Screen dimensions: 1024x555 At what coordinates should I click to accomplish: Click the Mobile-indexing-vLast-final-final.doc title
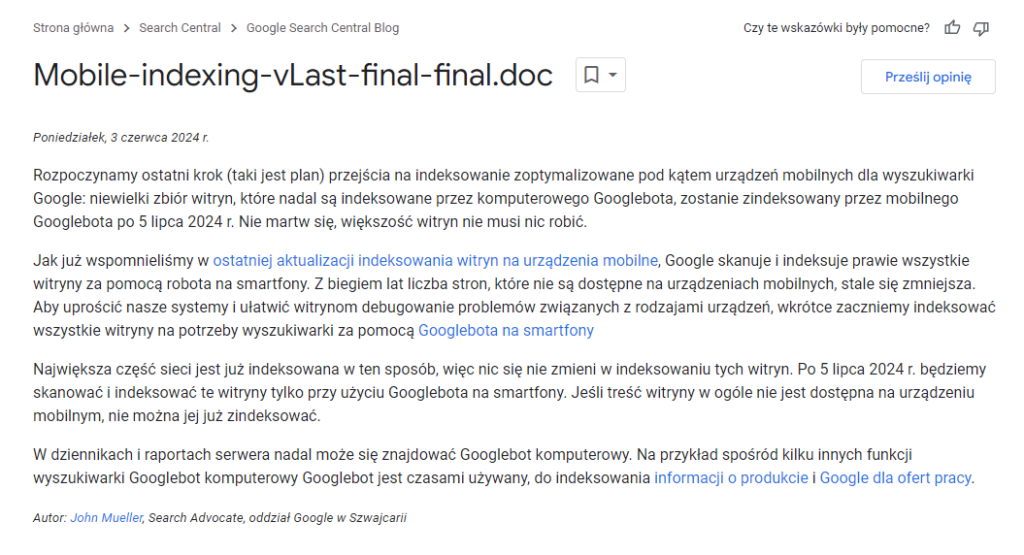293,75
